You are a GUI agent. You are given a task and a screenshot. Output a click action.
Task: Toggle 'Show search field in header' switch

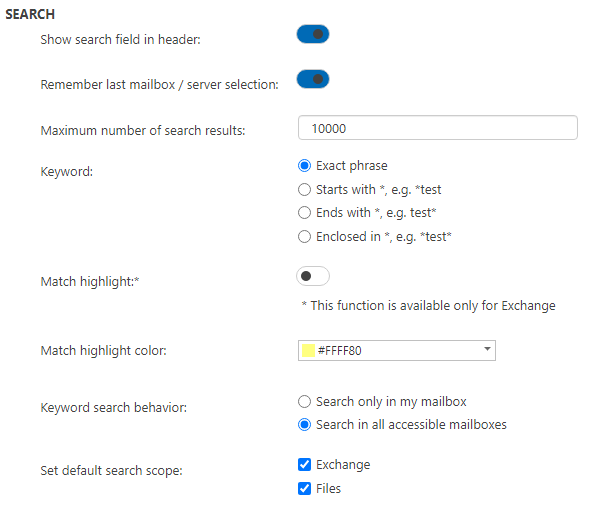(313, 35)
